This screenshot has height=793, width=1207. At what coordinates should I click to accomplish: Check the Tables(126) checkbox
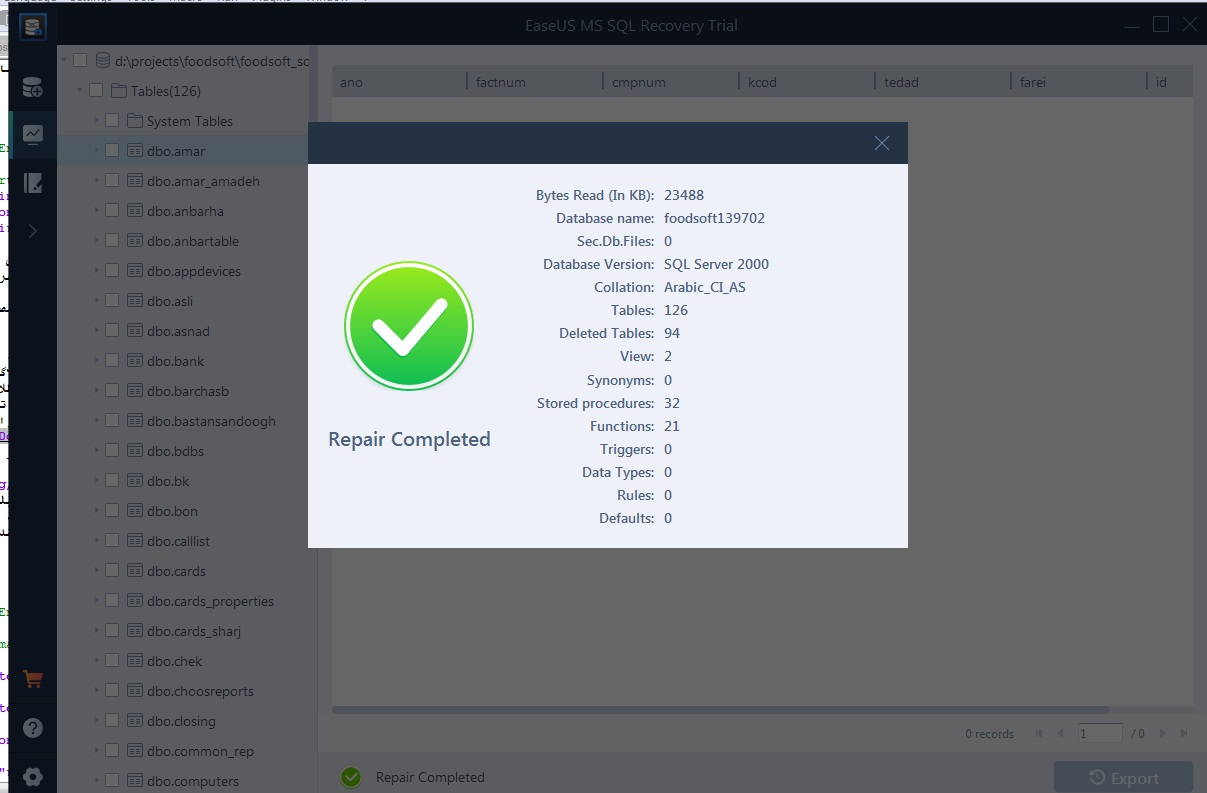96,91
